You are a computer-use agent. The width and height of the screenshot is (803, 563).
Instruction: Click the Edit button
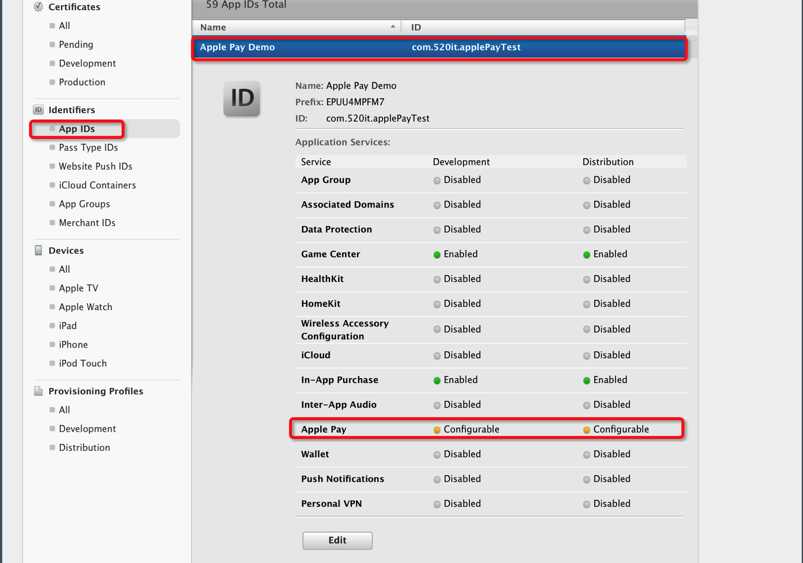(x=337, y=540)
